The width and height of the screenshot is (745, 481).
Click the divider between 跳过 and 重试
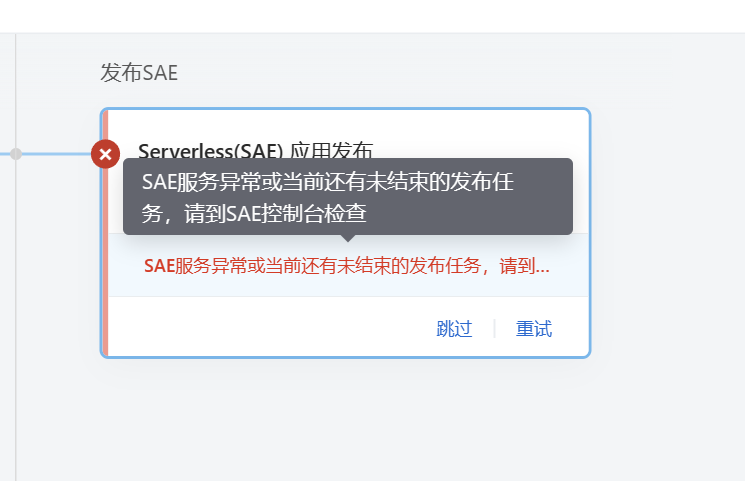pyautogui.click(x=494, y=328)
